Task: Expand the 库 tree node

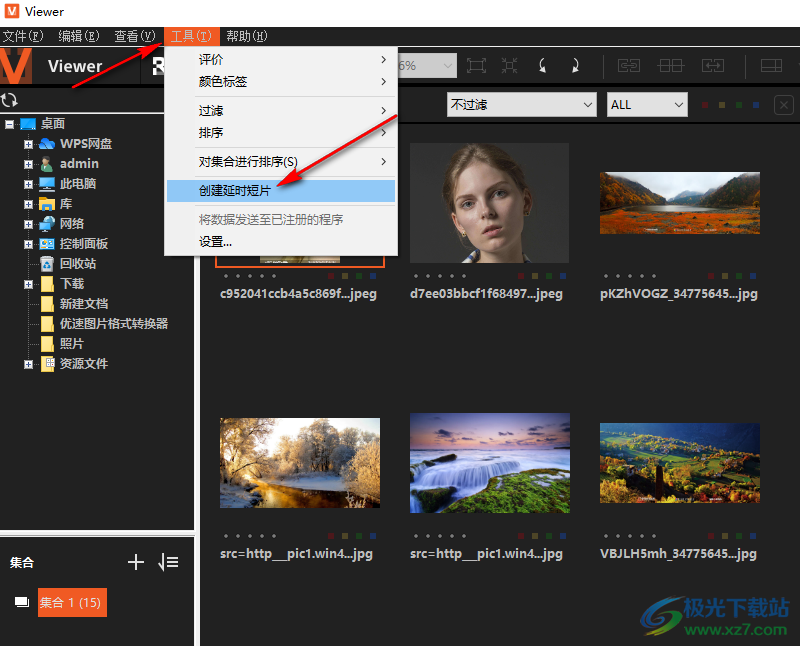Action: point(29,204)
